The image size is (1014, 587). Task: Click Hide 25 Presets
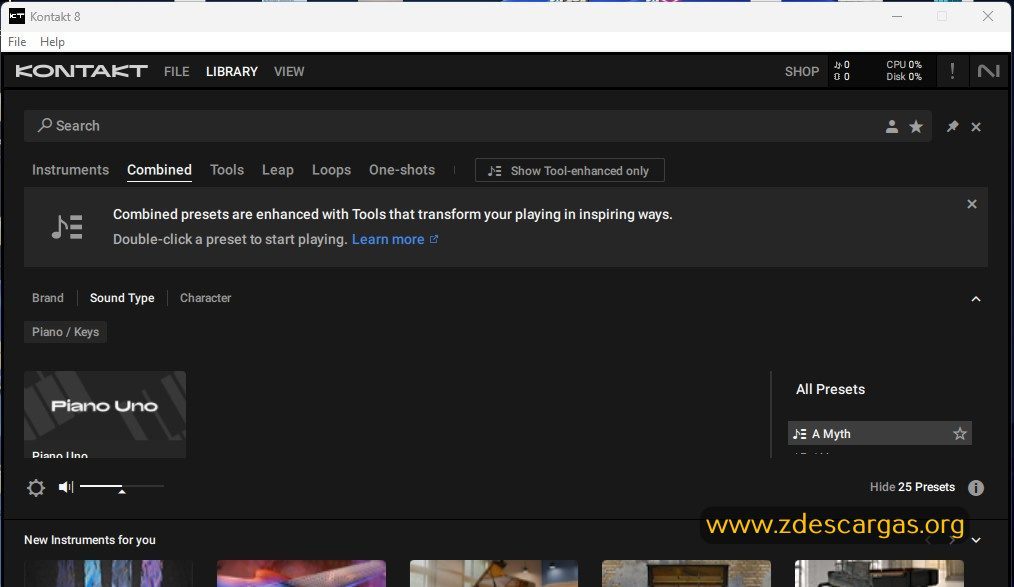[x=912, y=487]
